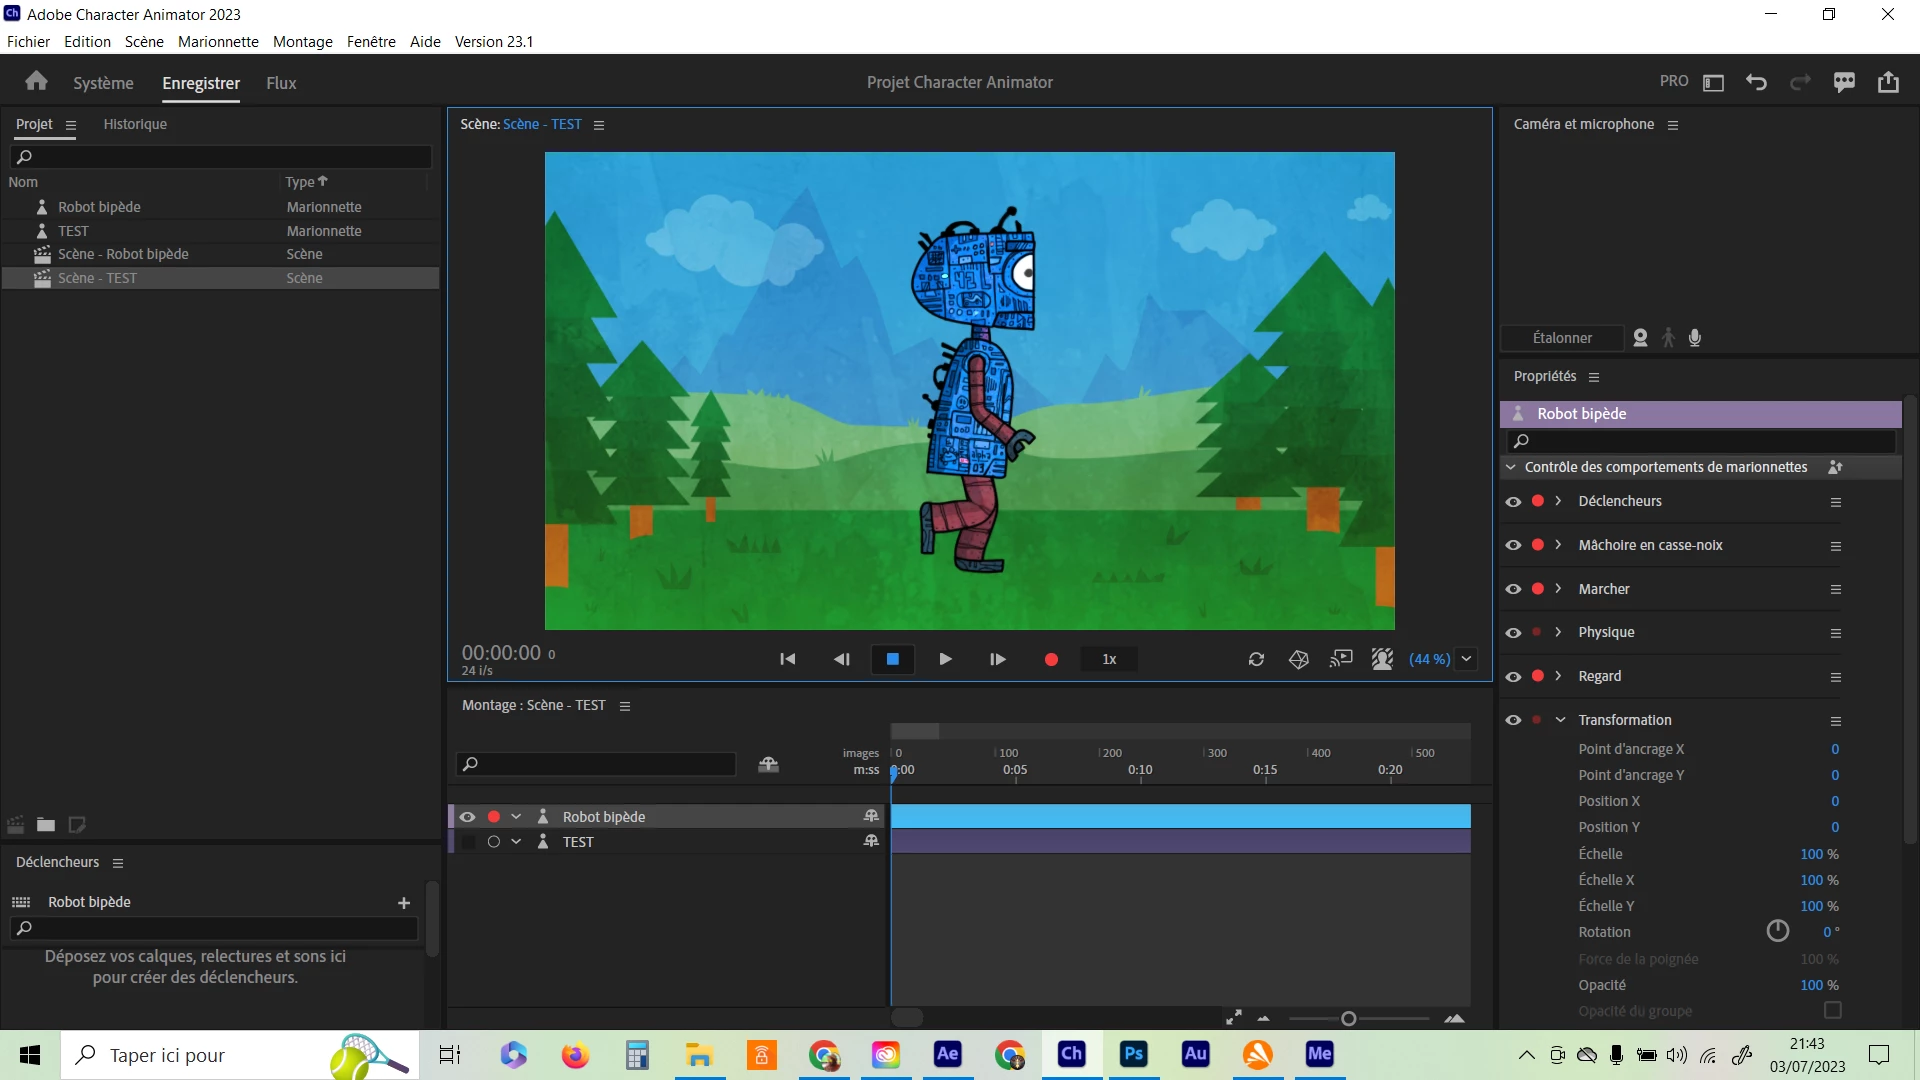Toggle visibility of Robot bipède timeline track

pyautogui.click(x=467, y=817)
